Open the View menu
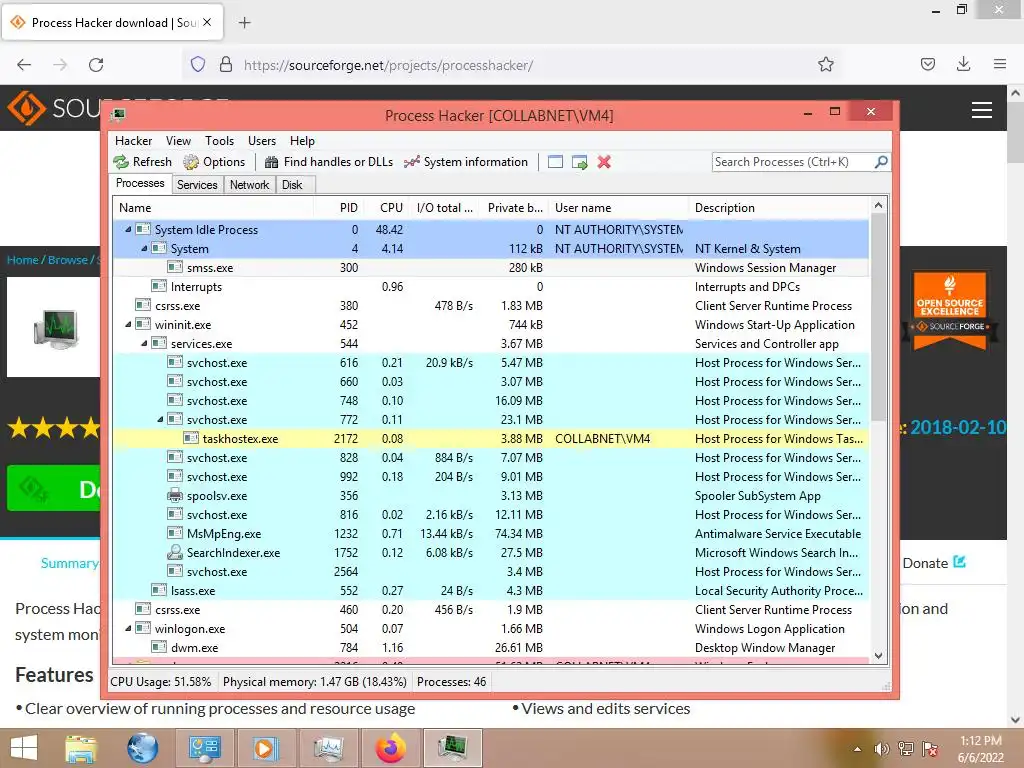 click(x=178, y=141)
